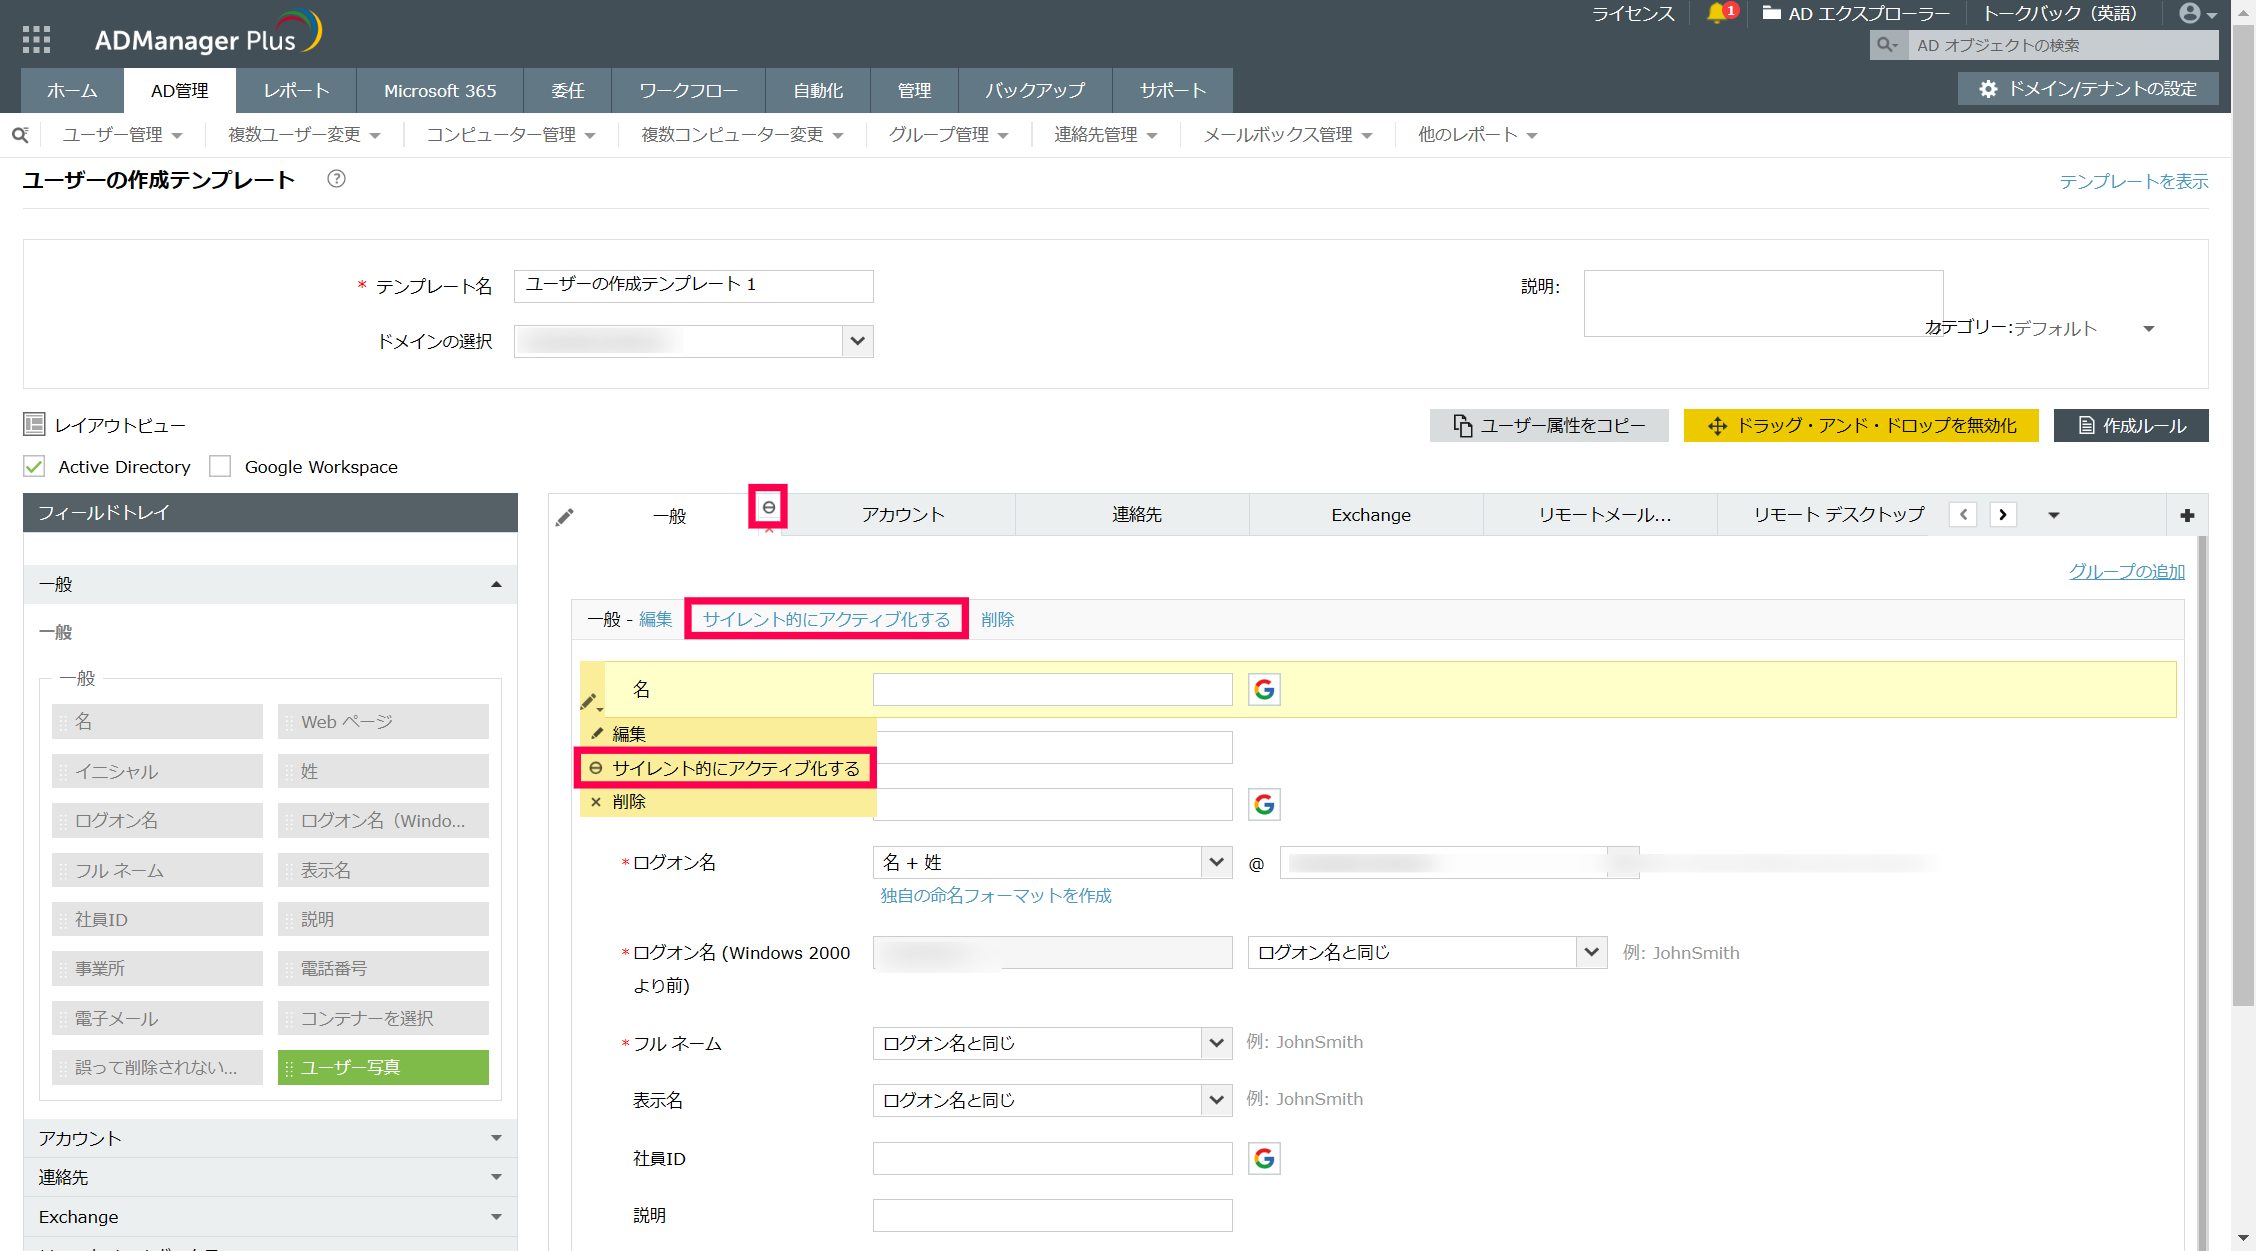Image resolution: width=2256 pixels, height=1251 pixels.
Task: Toggle the レイアウトビュー layout view
Action: point(35,425)
